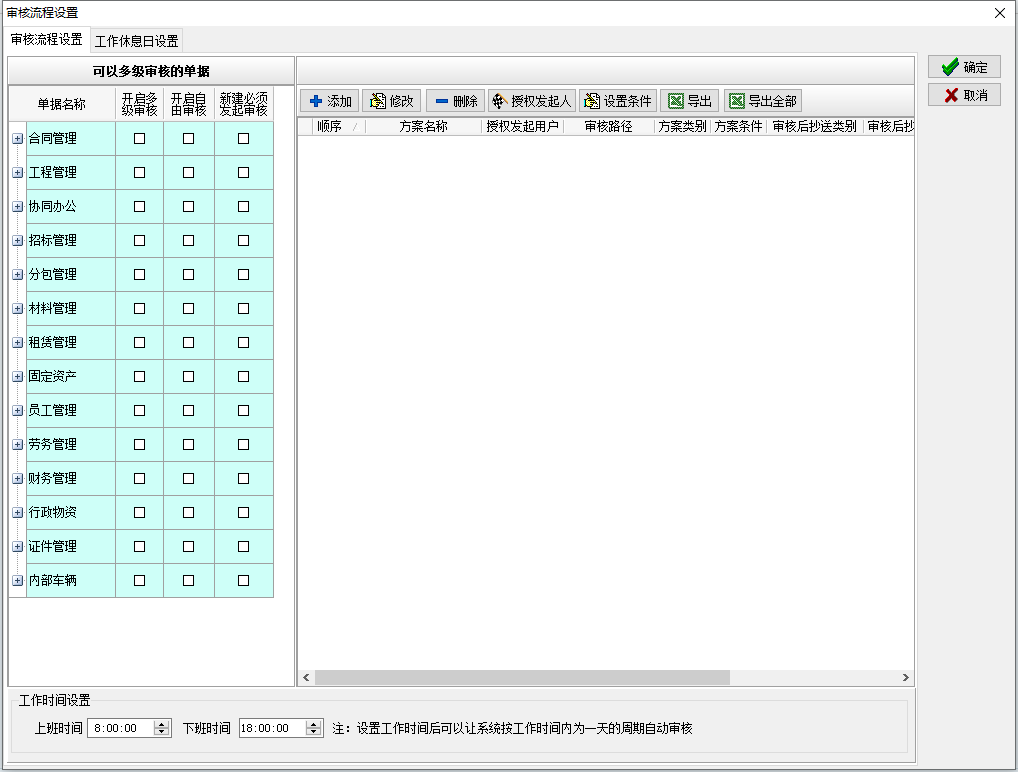This screenshot has width=1018, height=772.
Task: Enable 开启多级审核 for 合同管理
Action: 140,139
